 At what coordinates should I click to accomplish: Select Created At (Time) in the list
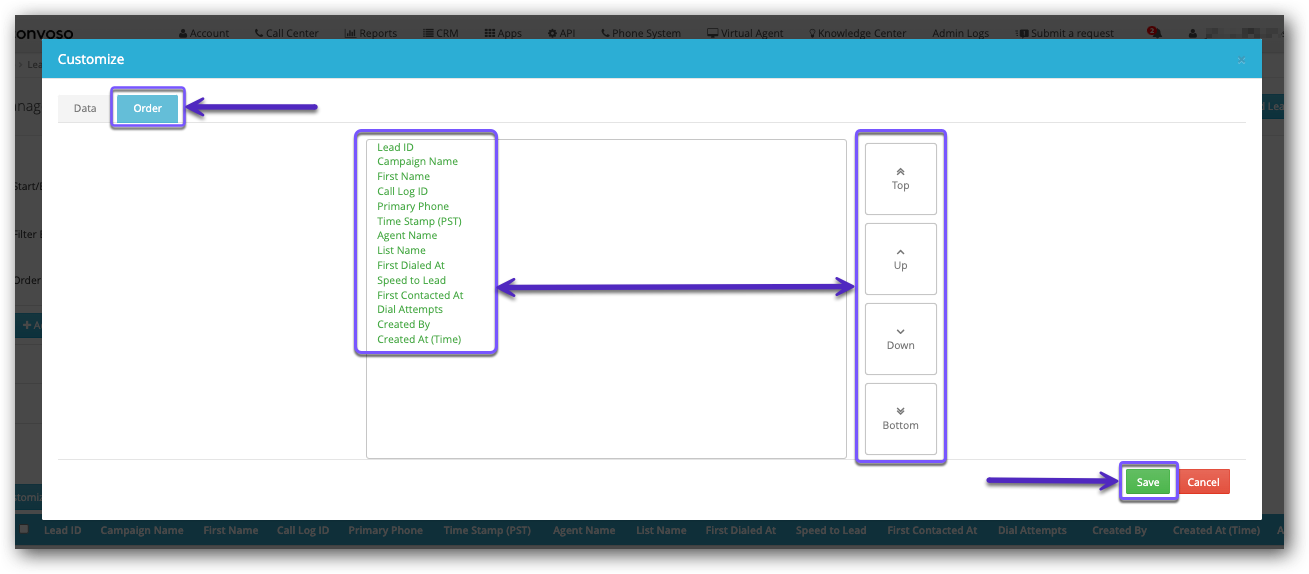click(419, 339)
